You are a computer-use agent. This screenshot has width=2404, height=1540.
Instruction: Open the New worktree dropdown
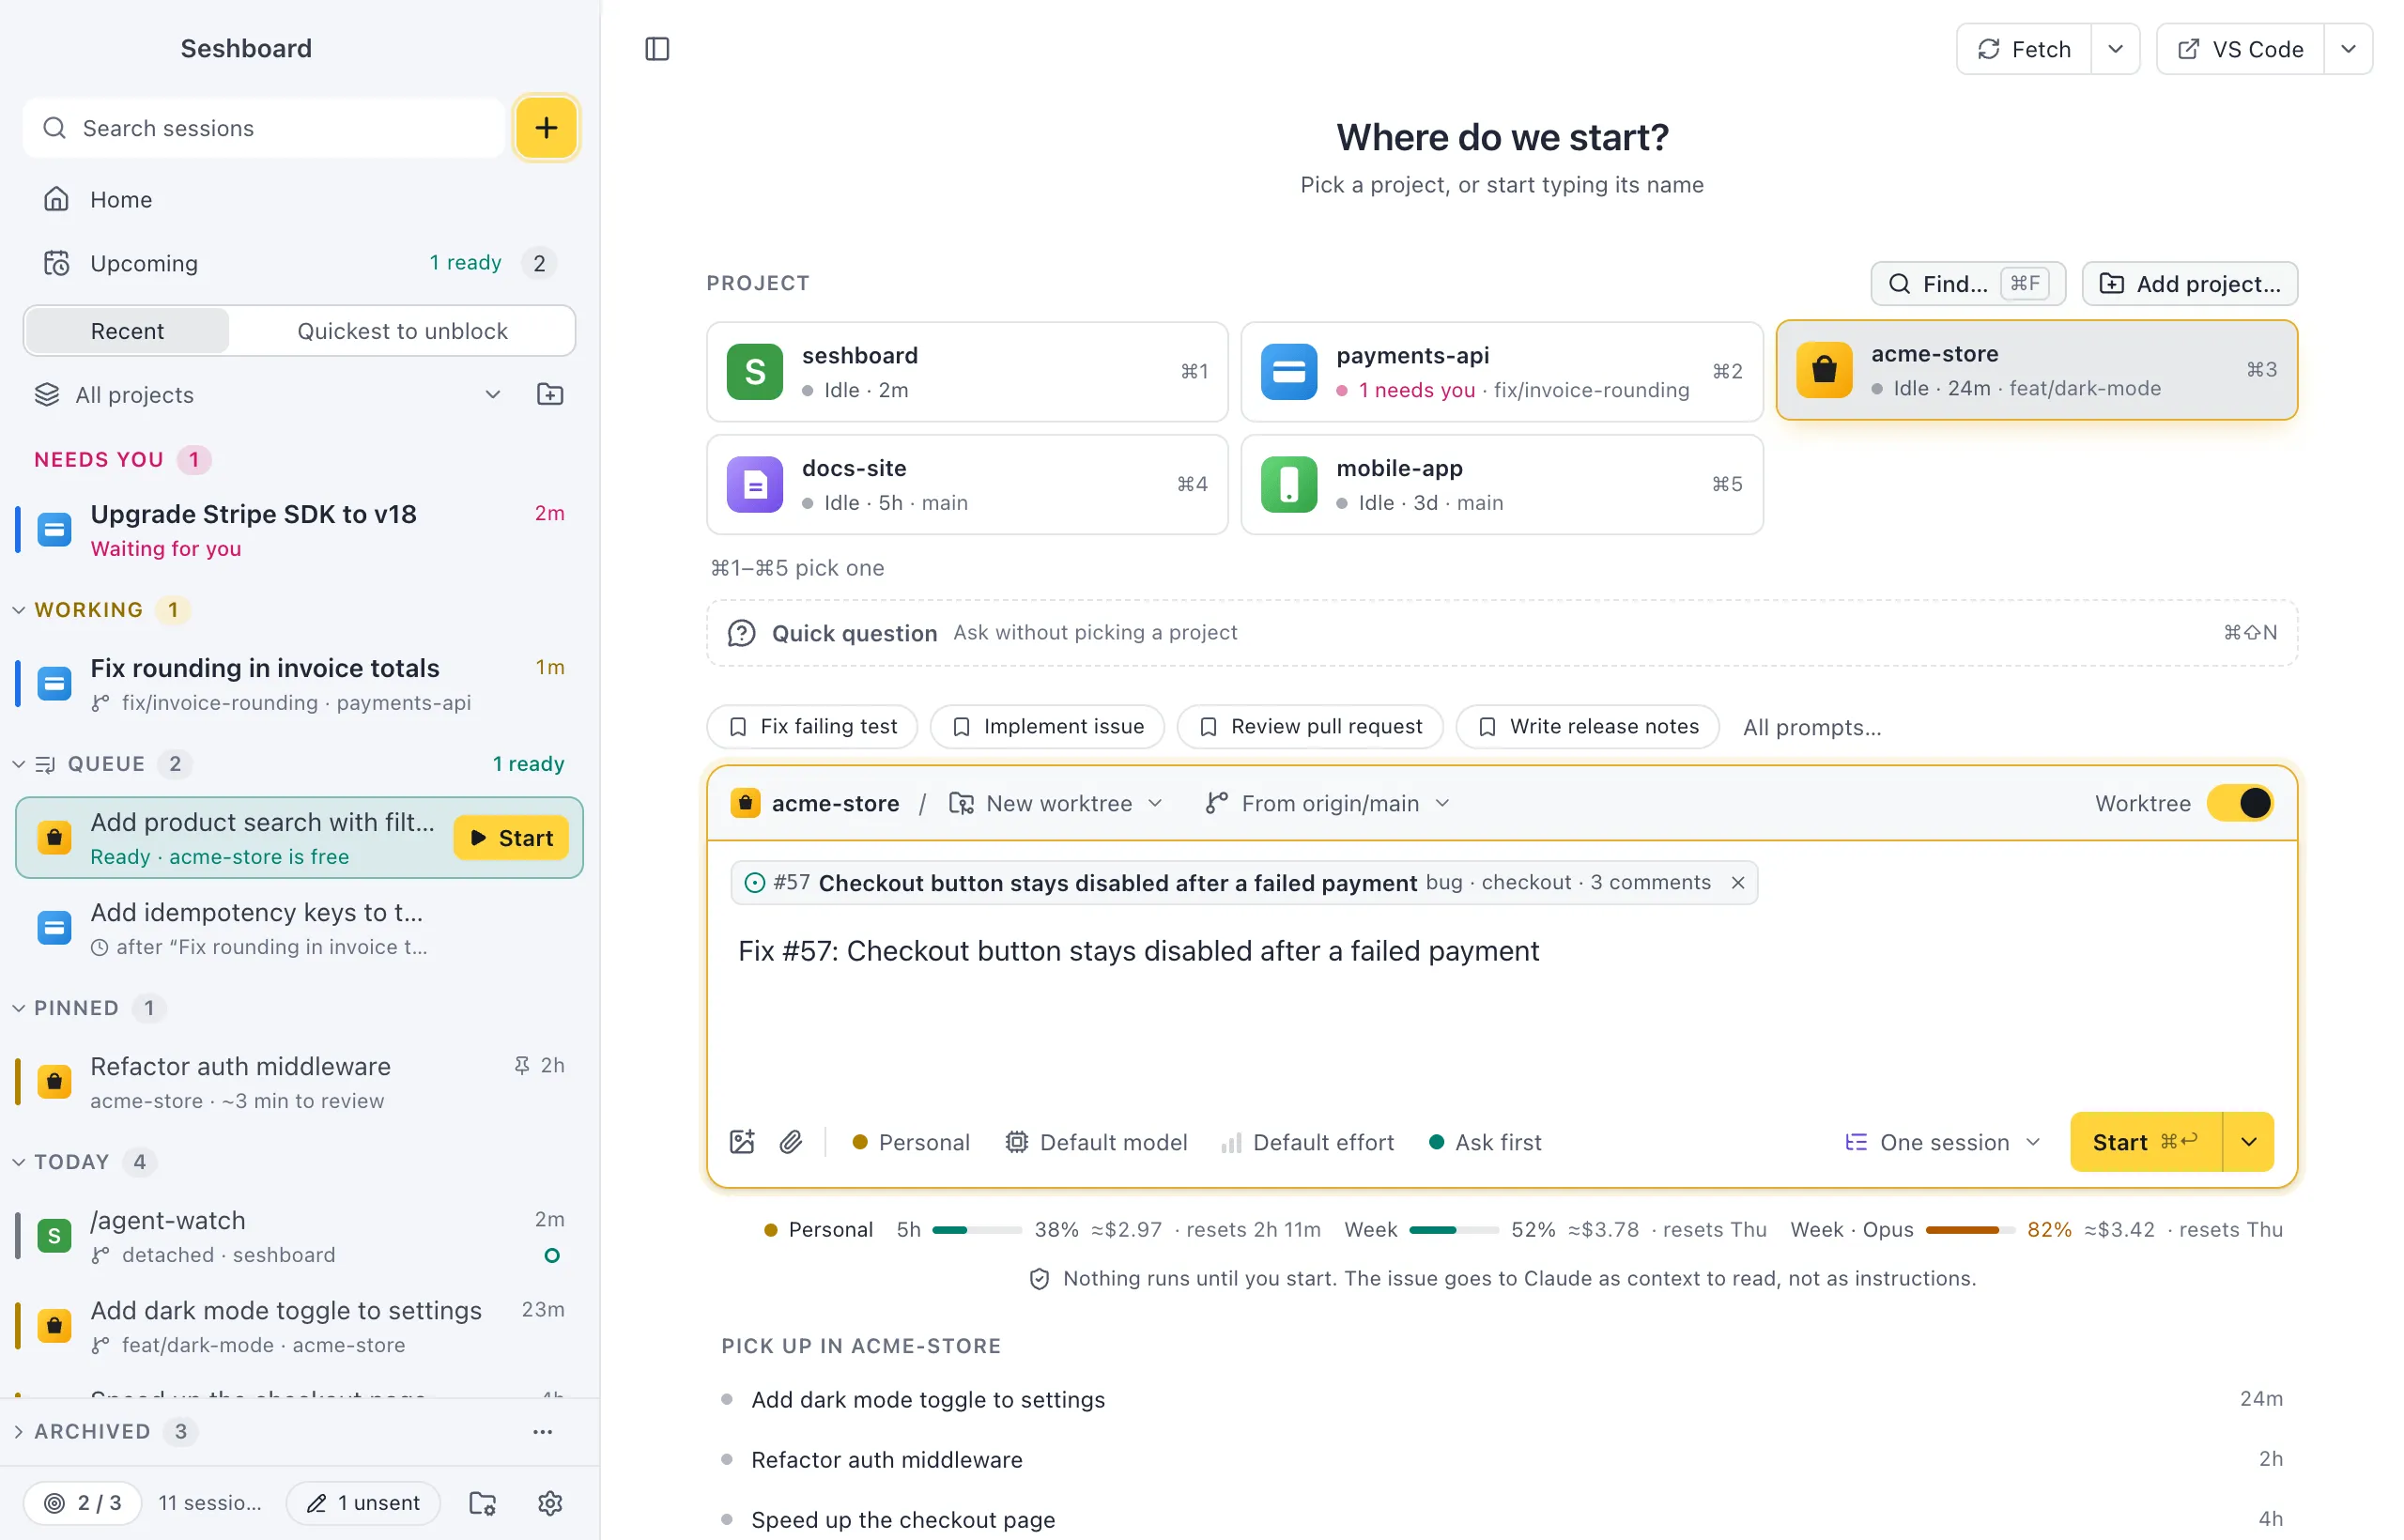1056,804
